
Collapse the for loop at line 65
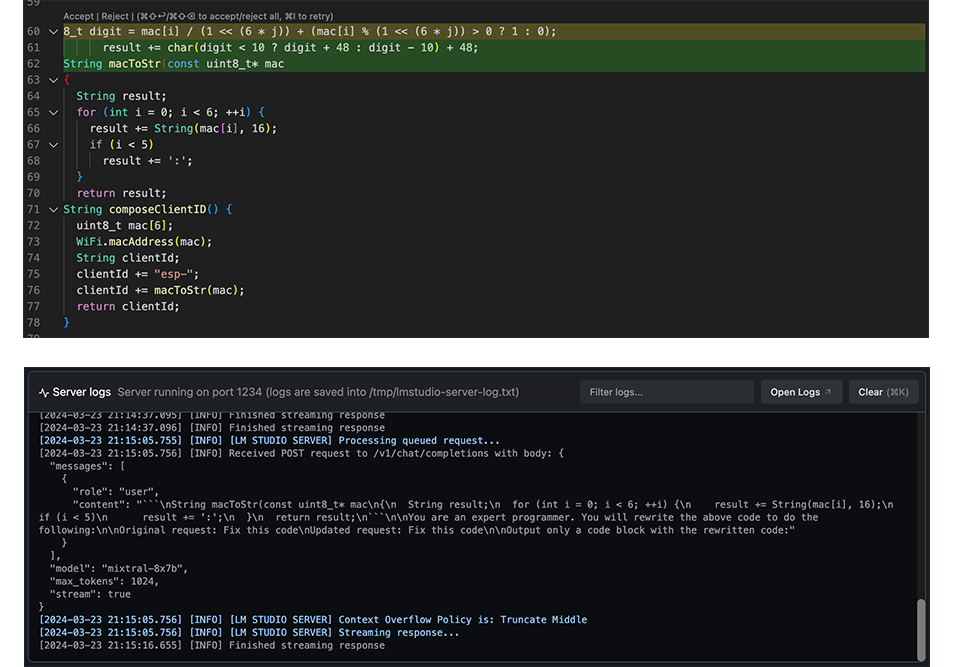53,112
